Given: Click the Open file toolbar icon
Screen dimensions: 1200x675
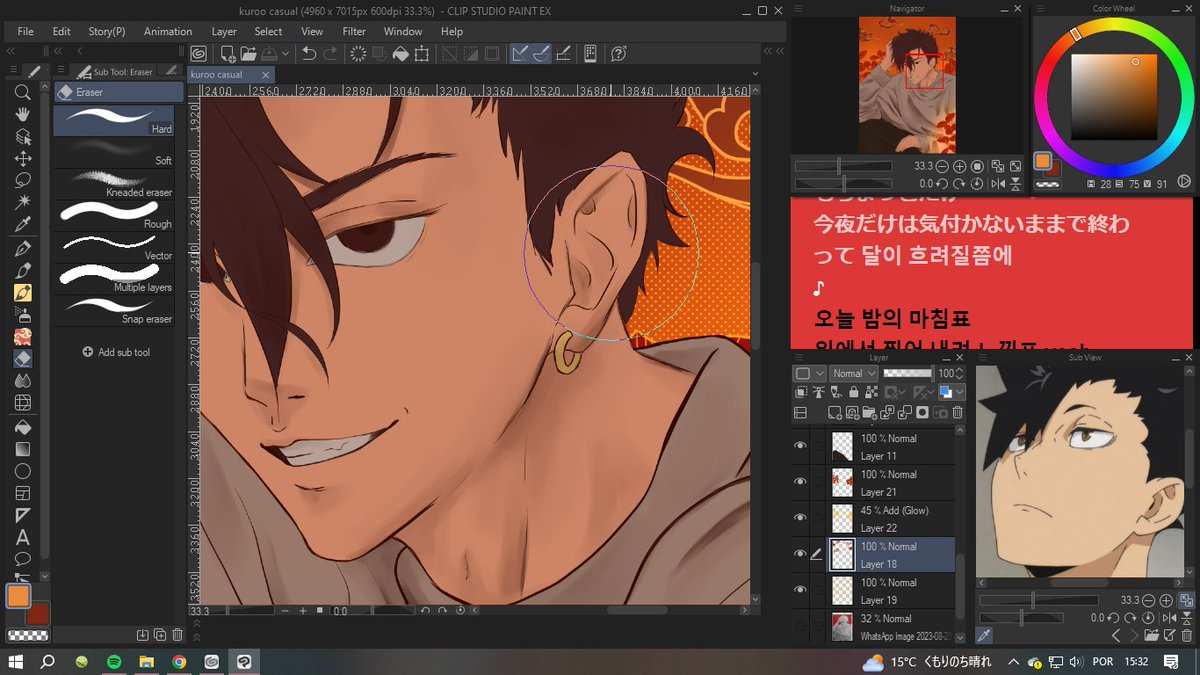Looking at the screenshot, I should click(248, 54).
